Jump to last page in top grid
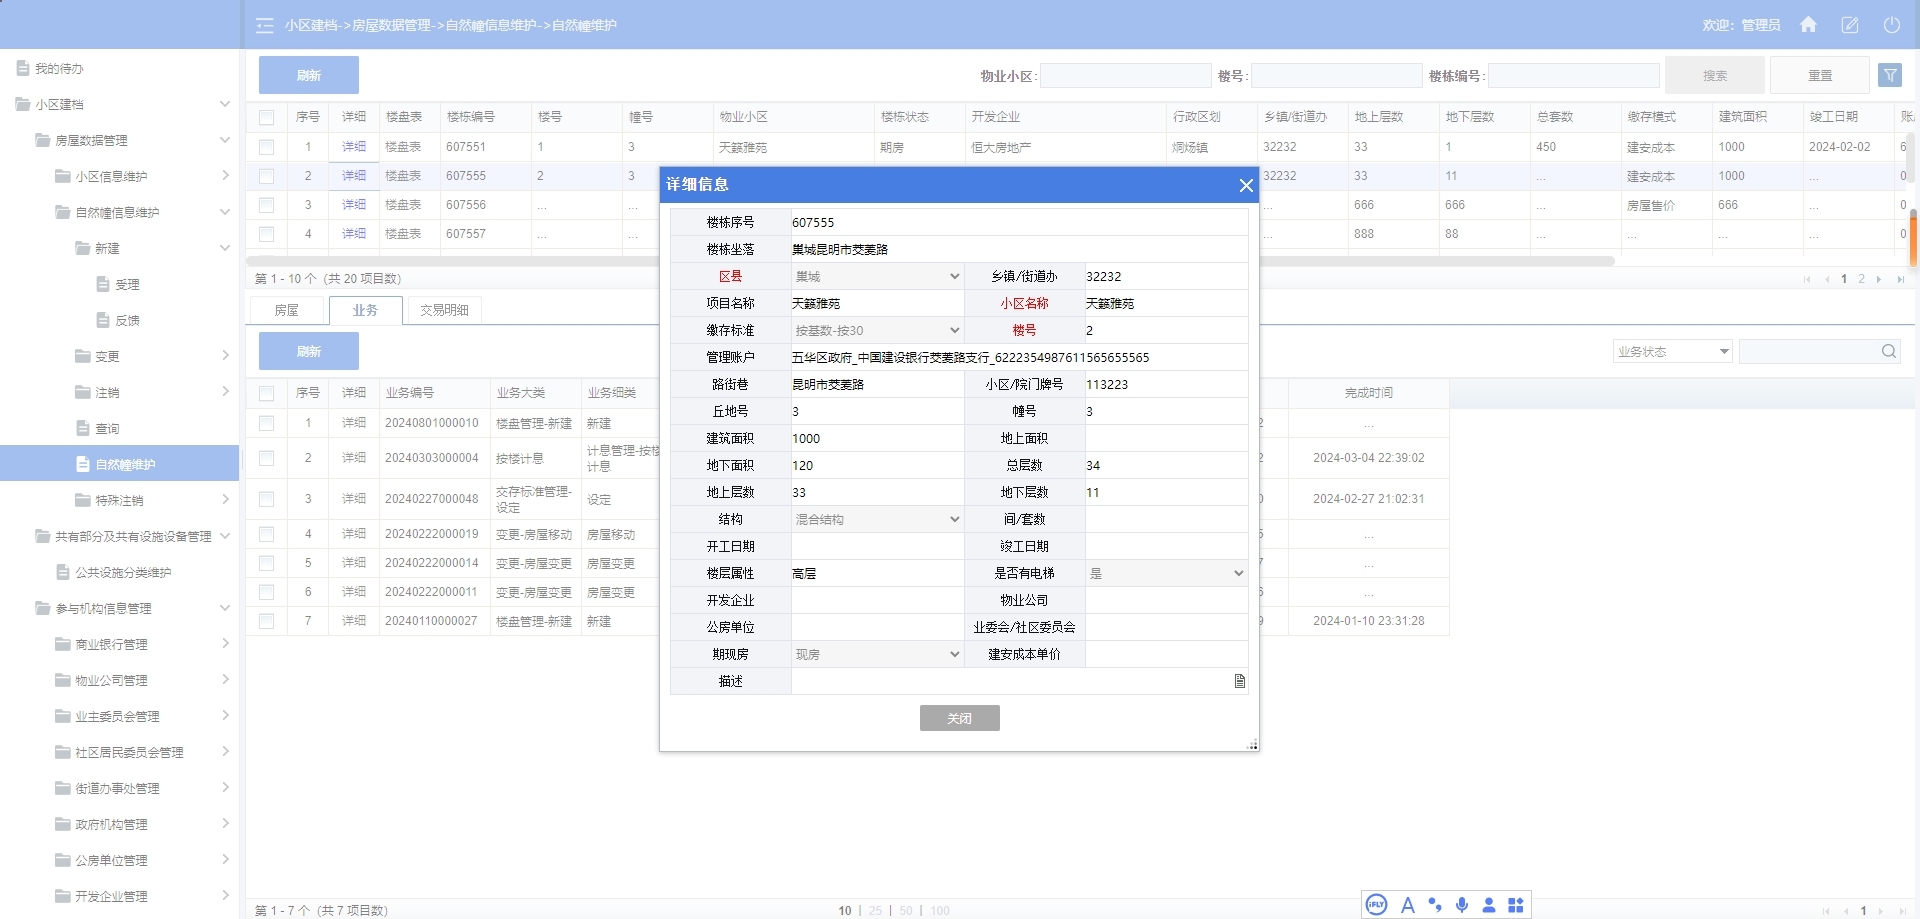The height and width of the screenshot is (919, 1920). click(x=1900, y=279)
